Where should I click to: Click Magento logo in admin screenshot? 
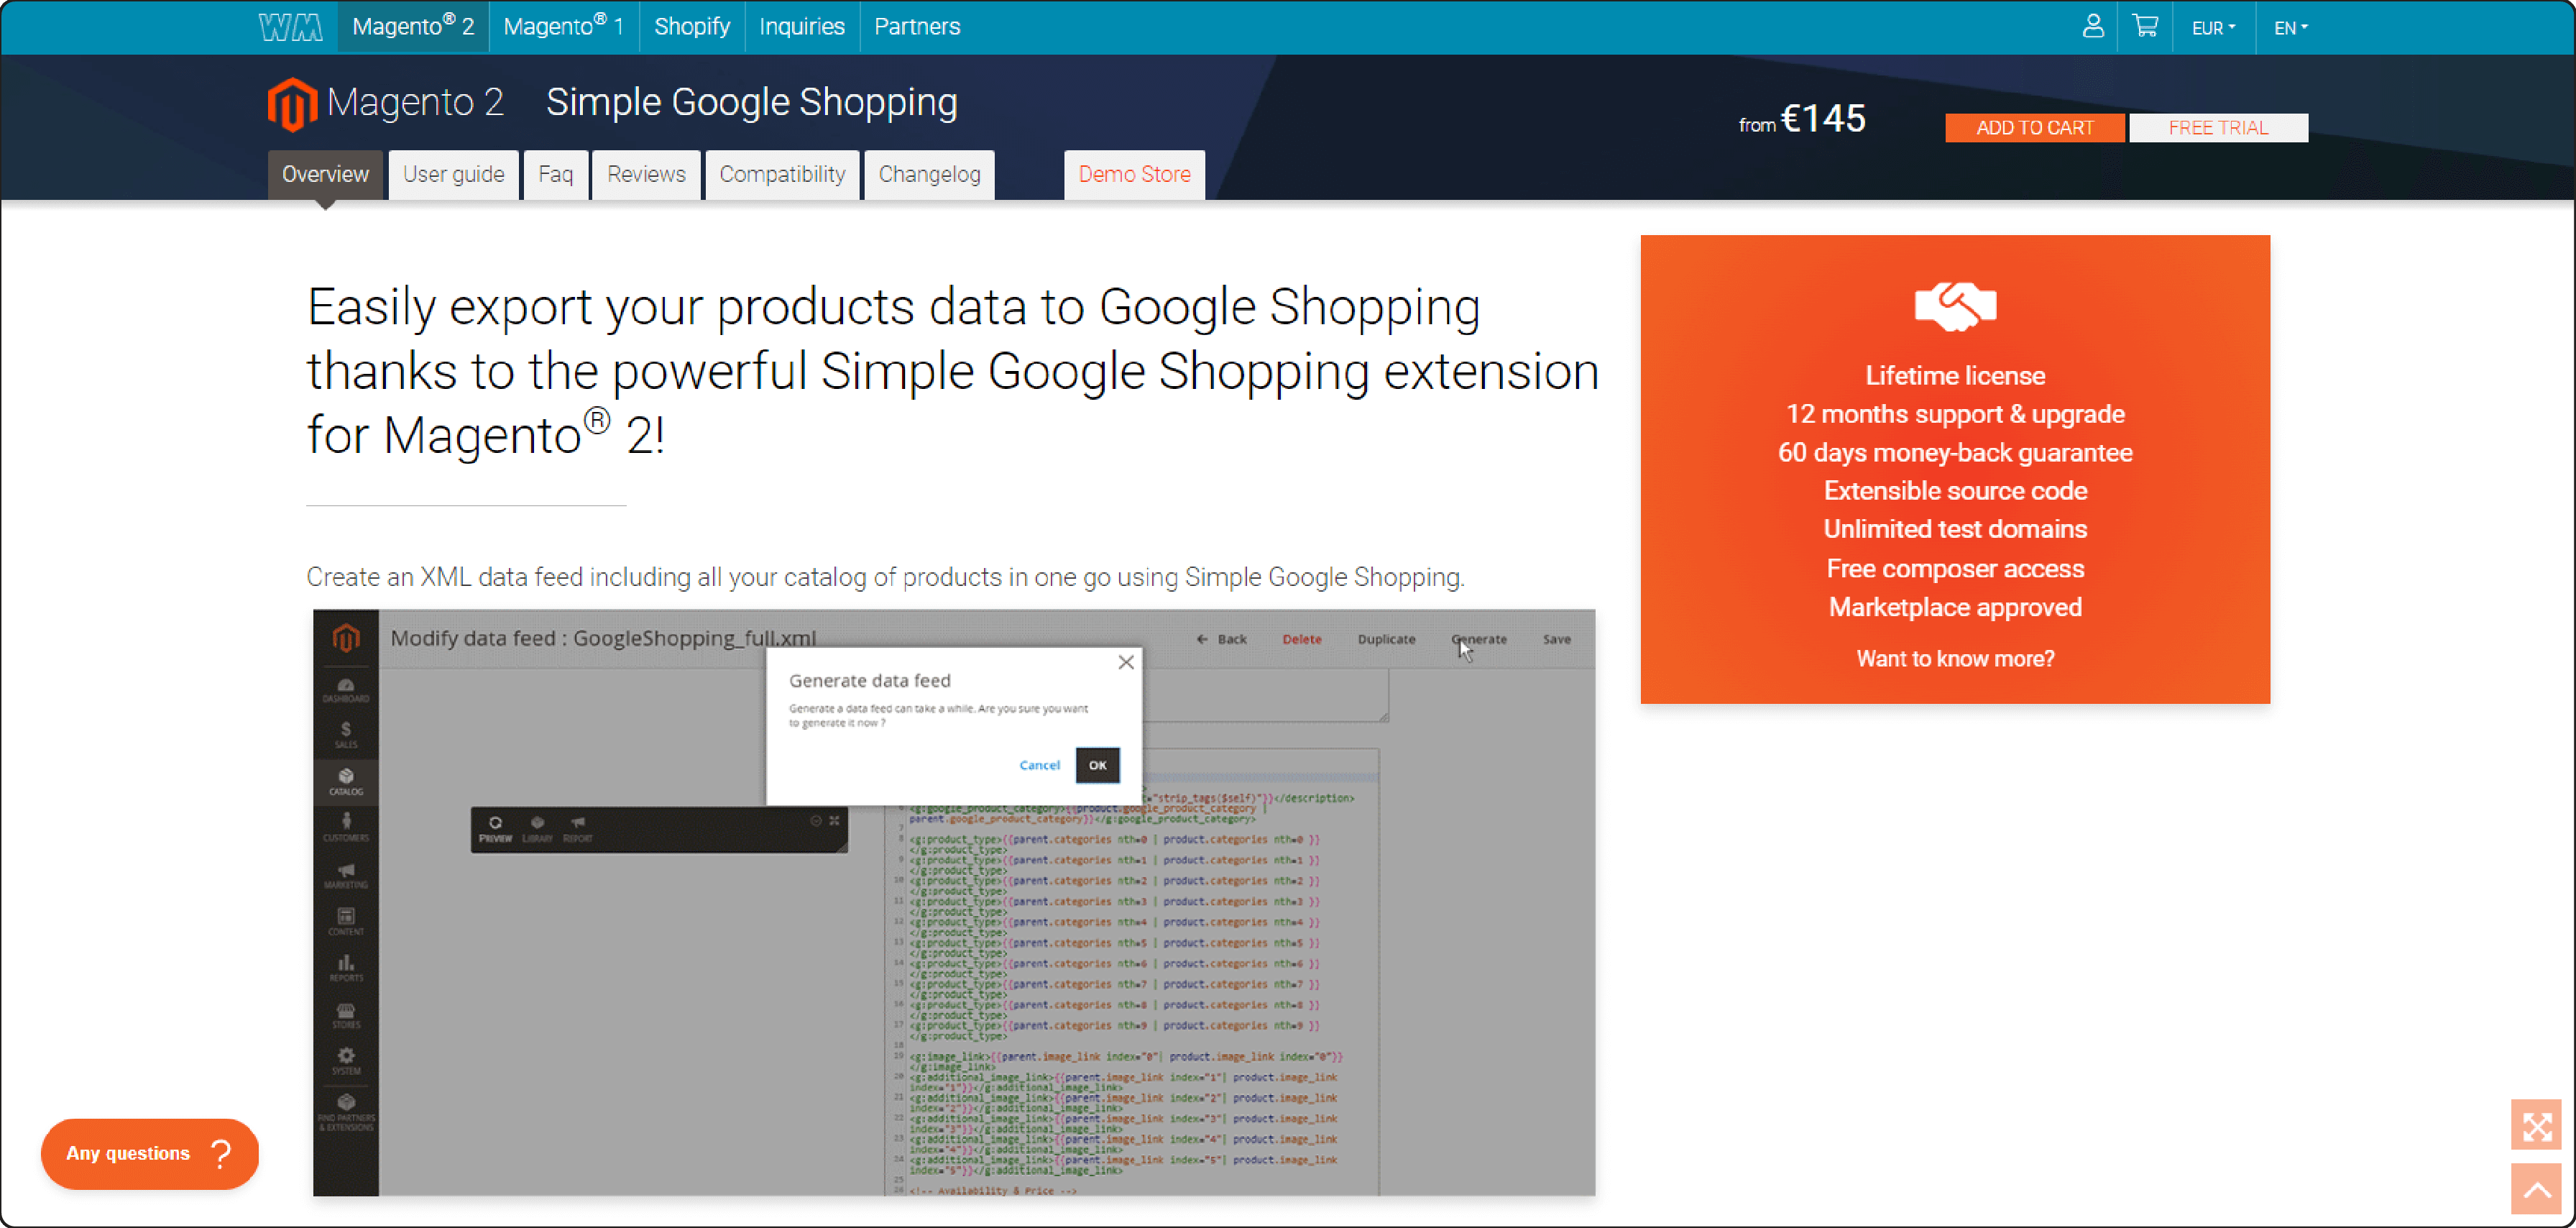coord(345,638)
